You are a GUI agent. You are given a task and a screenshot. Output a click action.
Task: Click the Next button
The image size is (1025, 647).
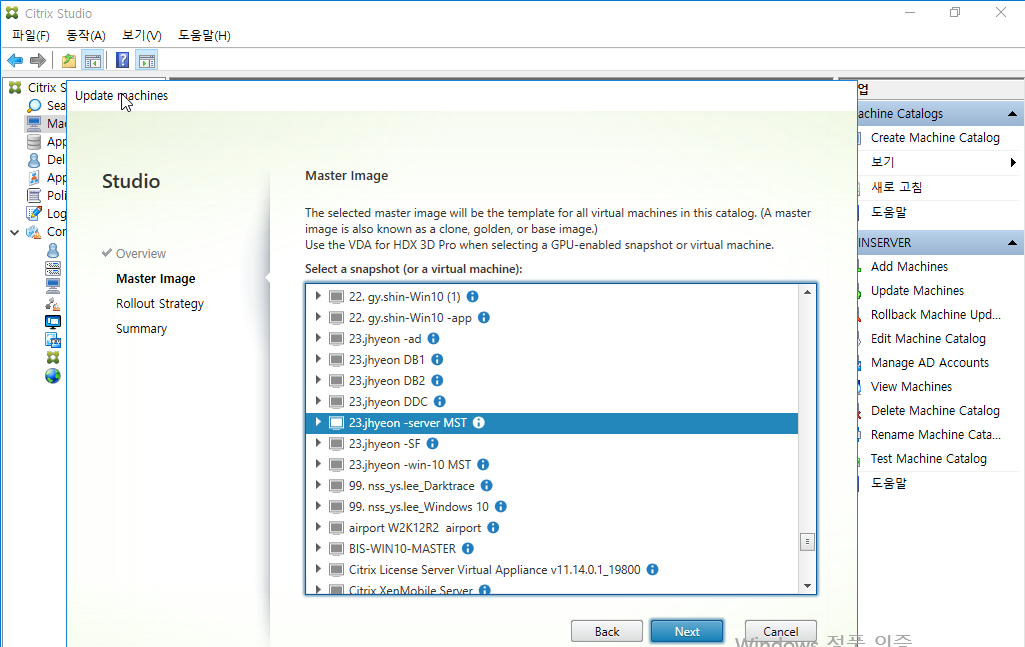tap(687, 631)
